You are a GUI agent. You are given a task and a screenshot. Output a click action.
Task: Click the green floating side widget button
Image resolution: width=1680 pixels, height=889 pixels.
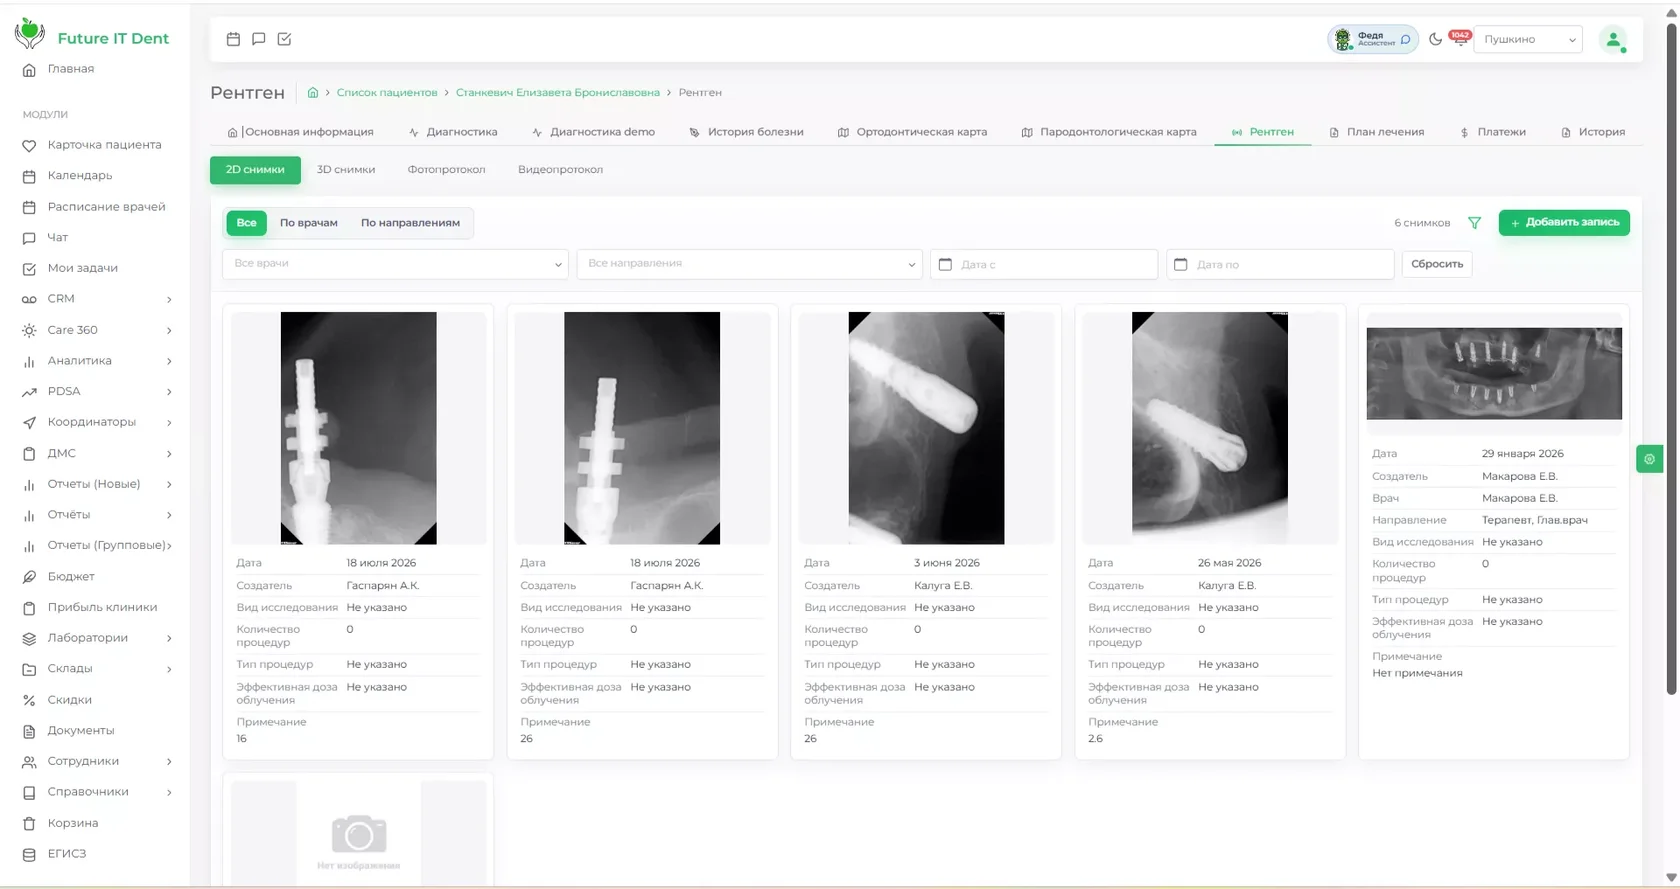tap(1649, 459)
